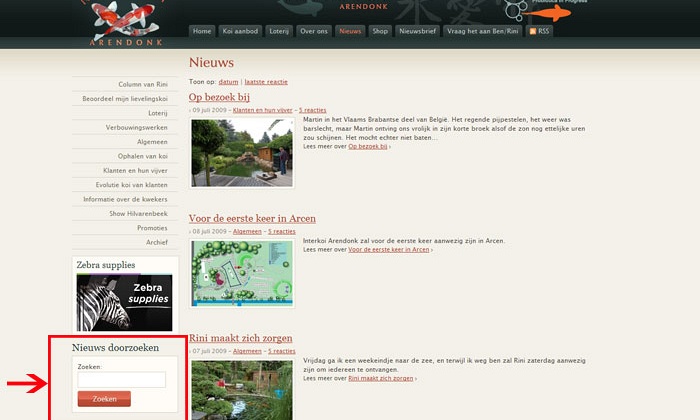Open sidebar item Evolutie koi van klanten

[131, 185]
